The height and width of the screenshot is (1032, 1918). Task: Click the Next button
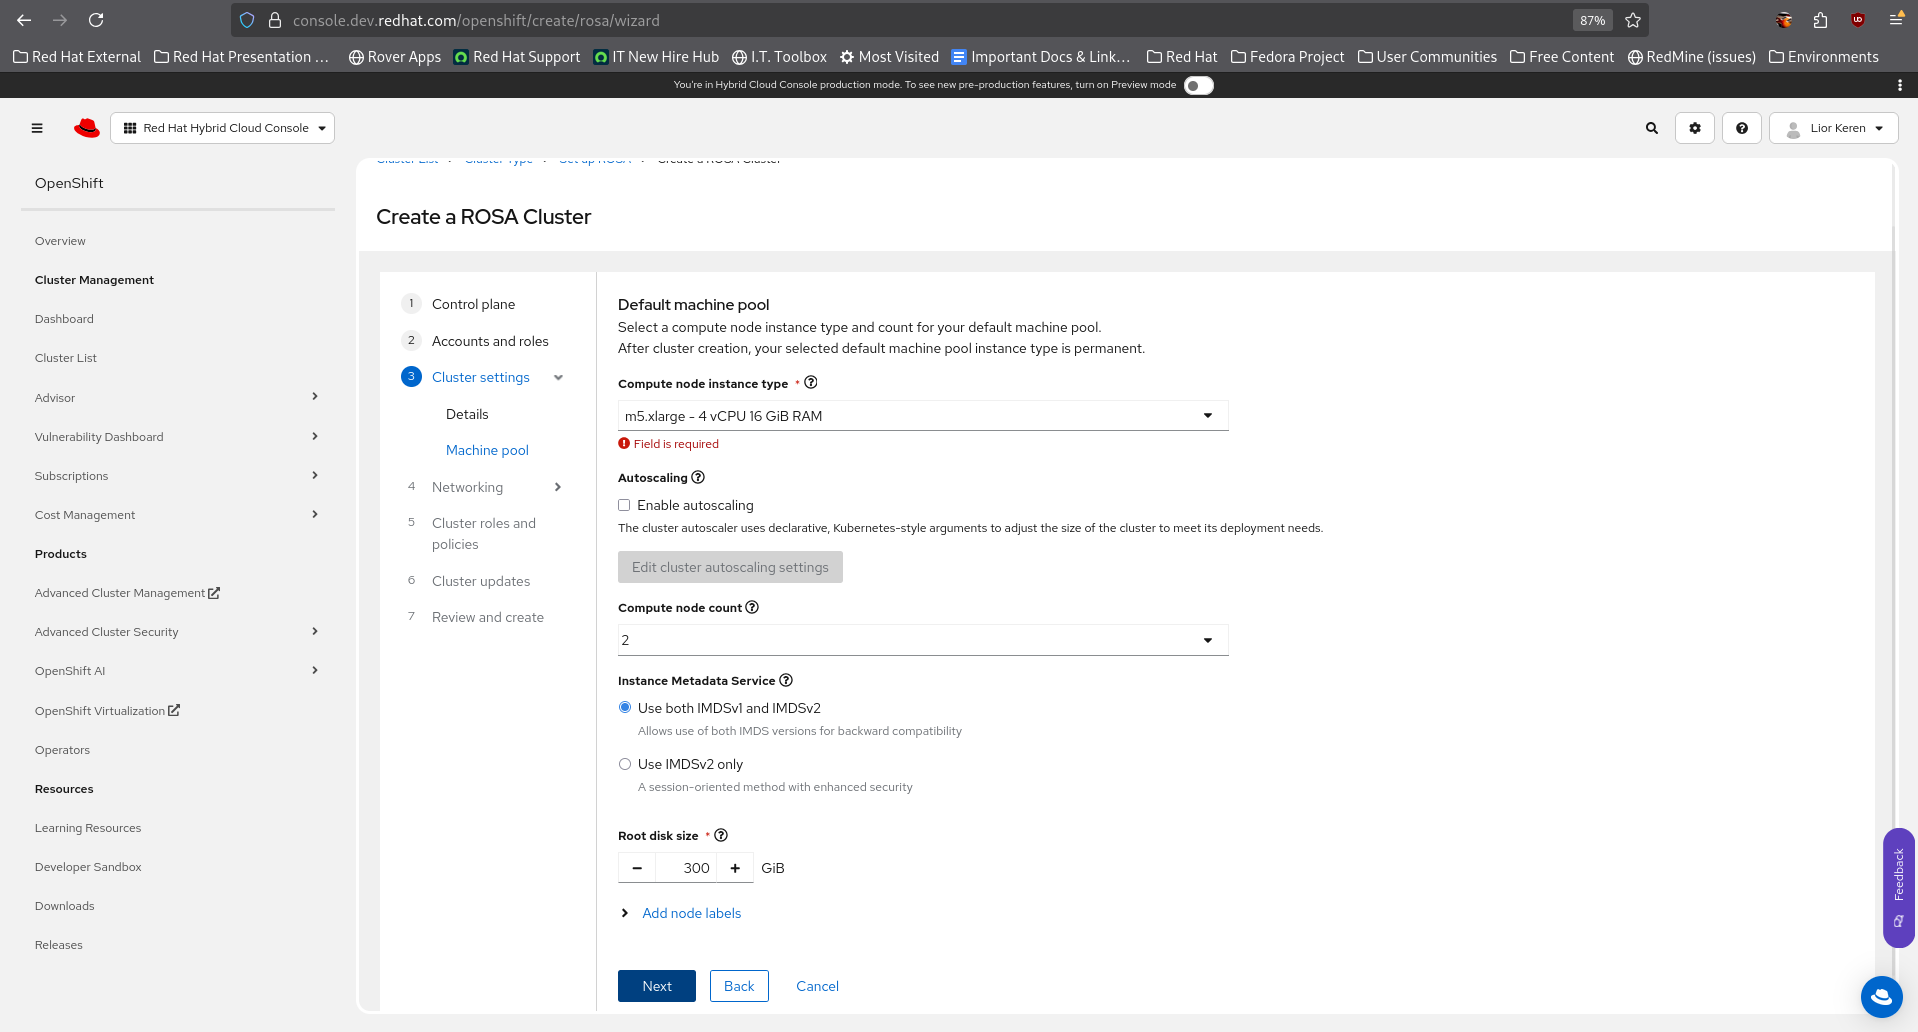coord(657,986)
